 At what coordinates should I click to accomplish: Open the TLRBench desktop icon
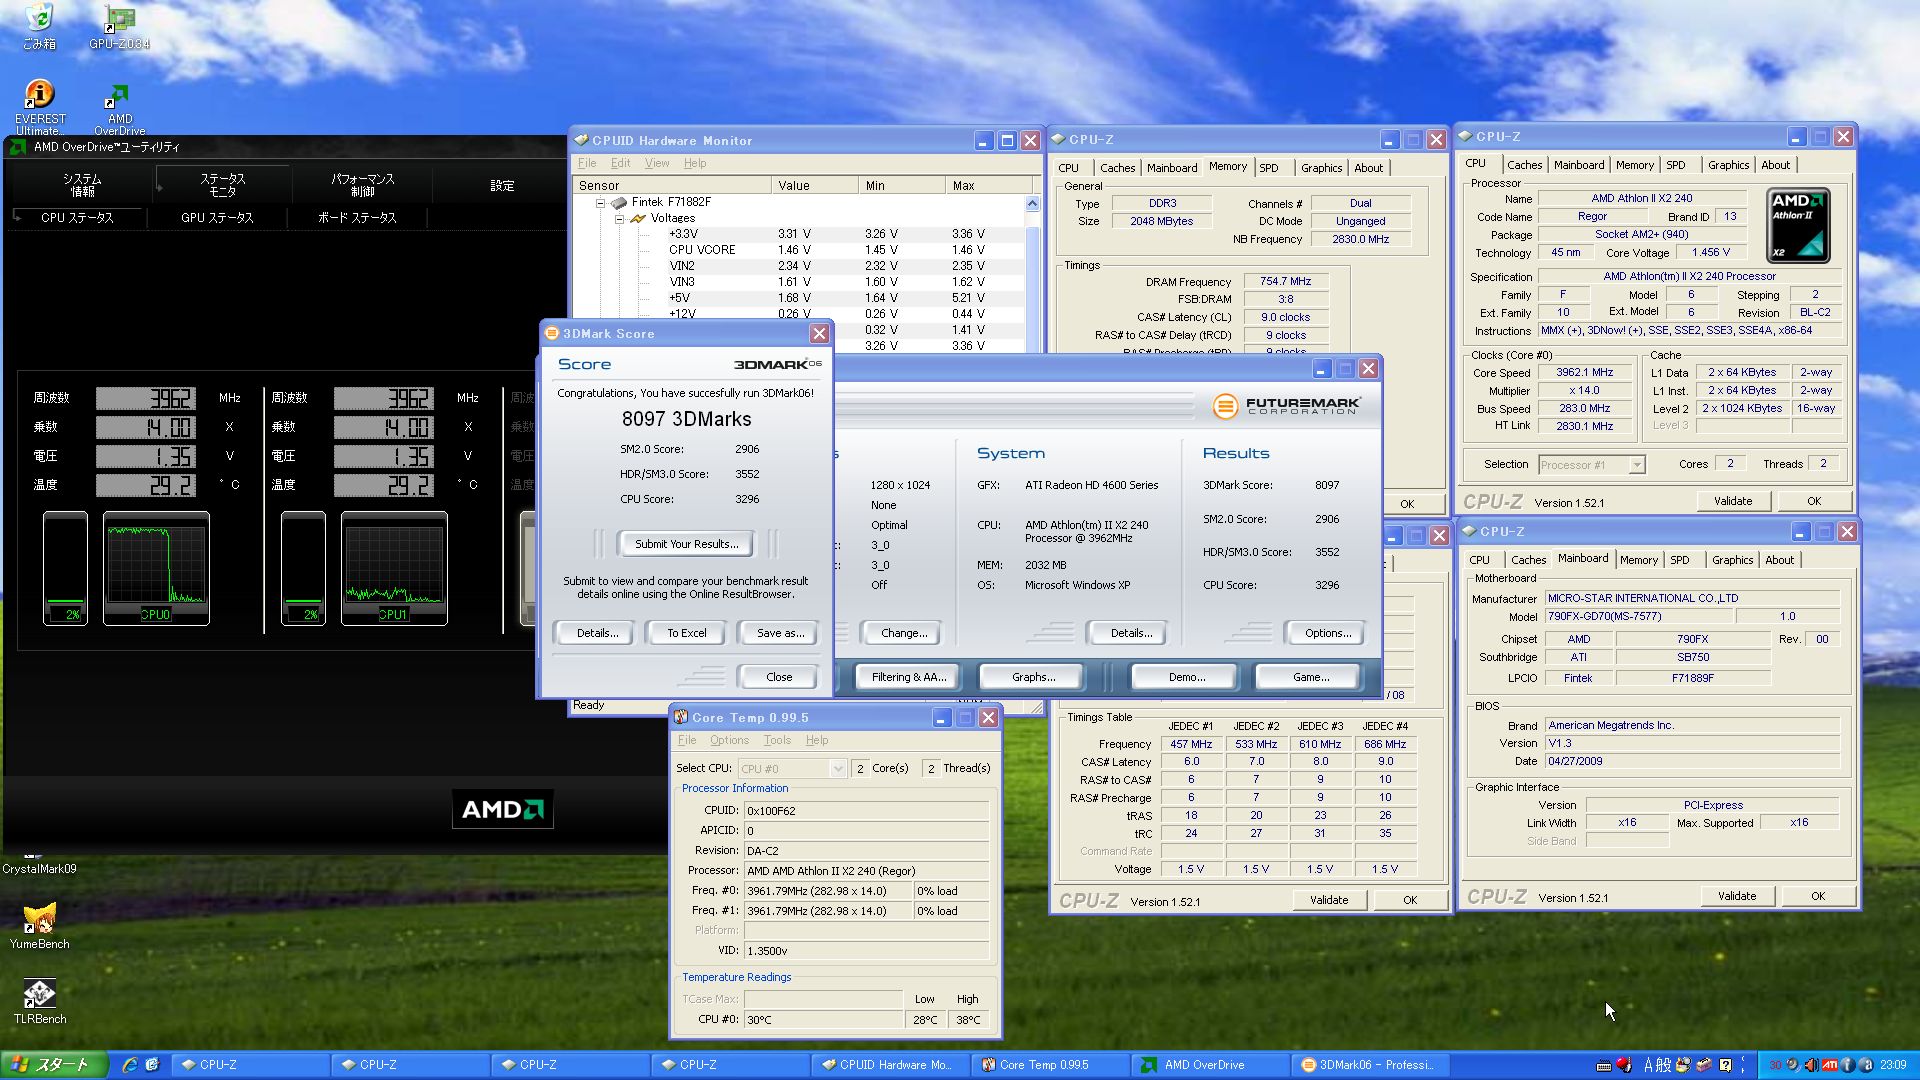click(x=39, y=994)
